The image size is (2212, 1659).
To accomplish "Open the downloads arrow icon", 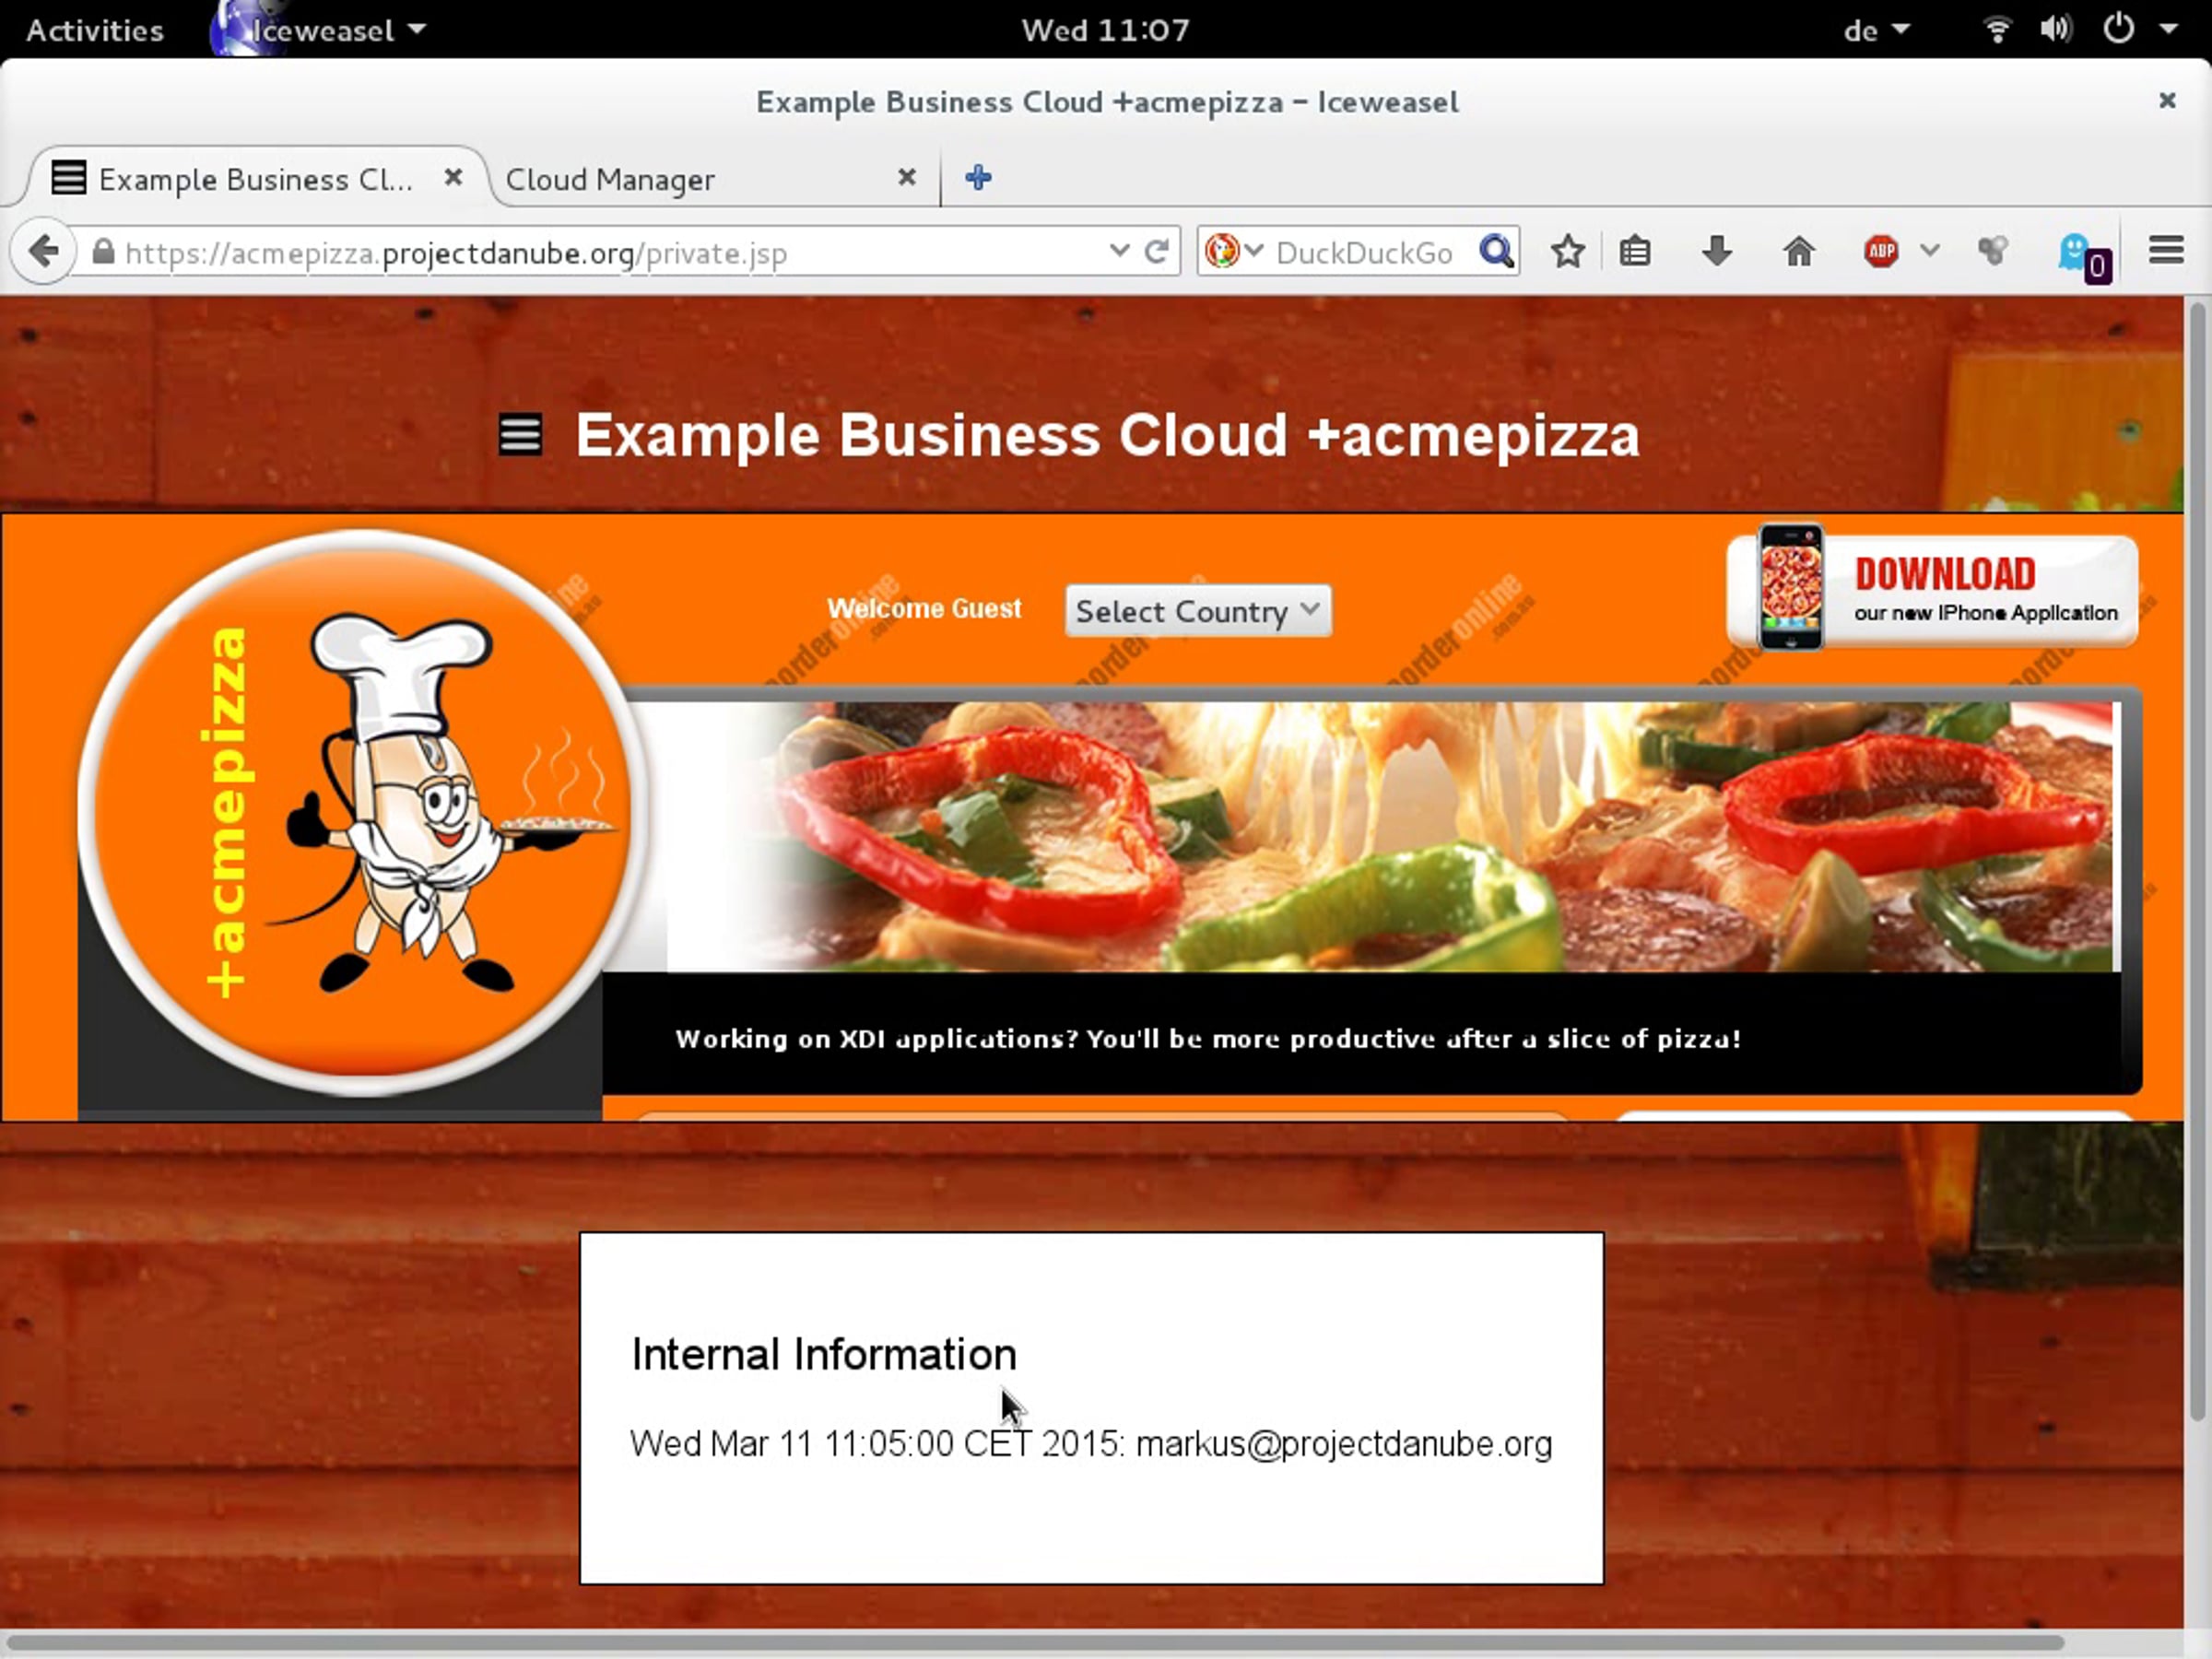I will (x=1717, y=251).
